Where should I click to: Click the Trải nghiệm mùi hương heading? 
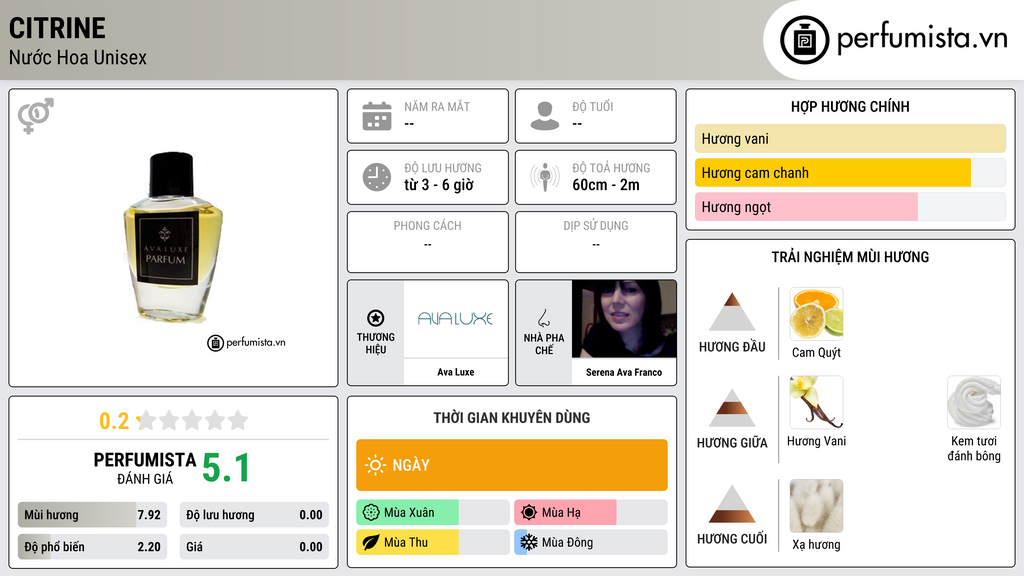[850, 257]
